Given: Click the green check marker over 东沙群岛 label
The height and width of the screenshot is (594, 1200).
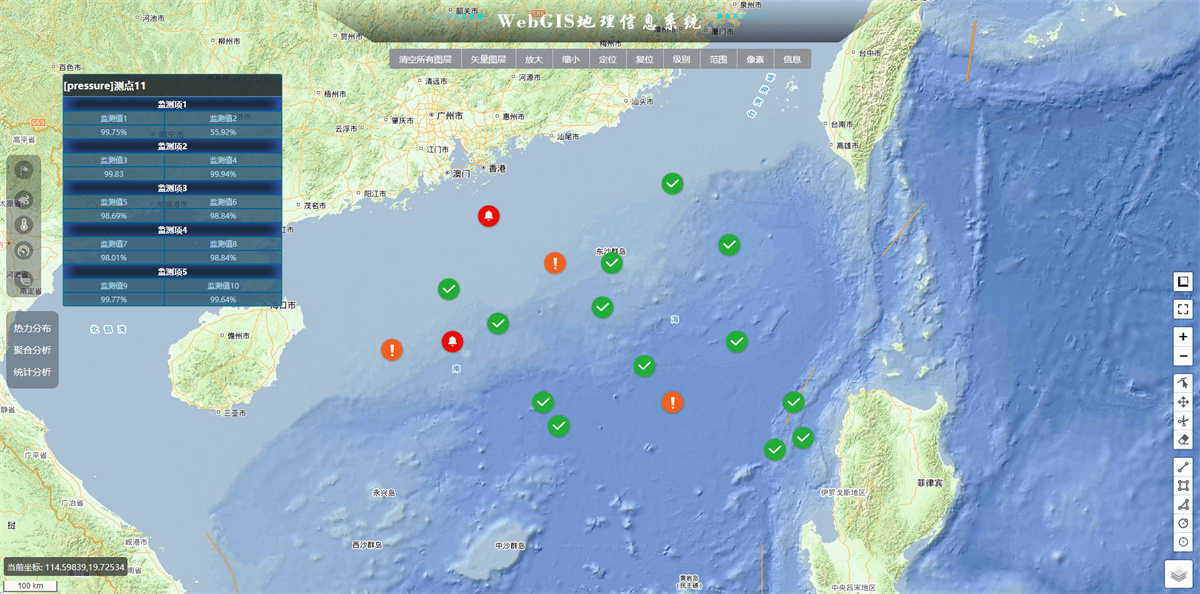Looking at the screenshot, I should pos(611,263).
